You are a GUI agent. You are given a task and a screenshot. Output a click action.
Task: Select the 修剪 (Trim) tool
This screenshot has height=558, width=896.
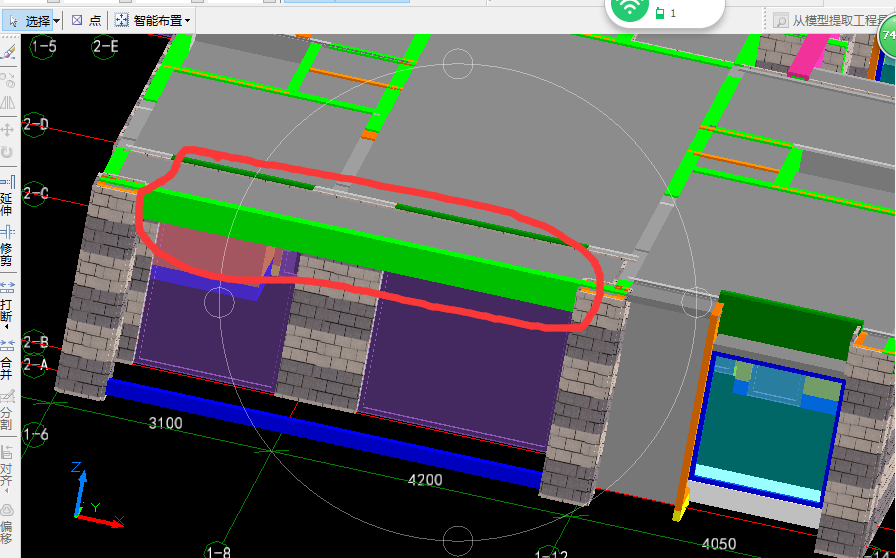point(7,246)
